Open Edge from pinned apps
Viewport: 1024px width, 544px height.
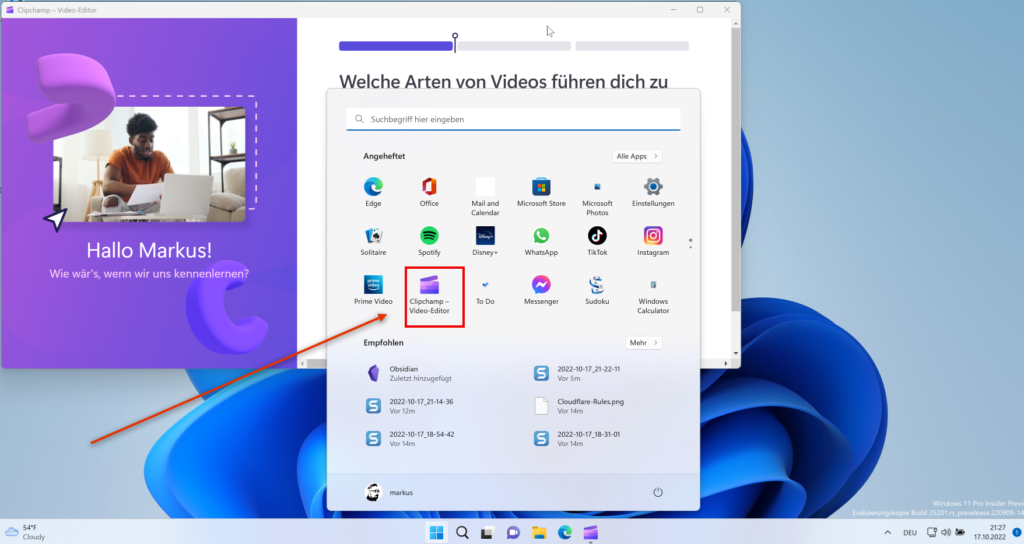(x=373, y=192)
